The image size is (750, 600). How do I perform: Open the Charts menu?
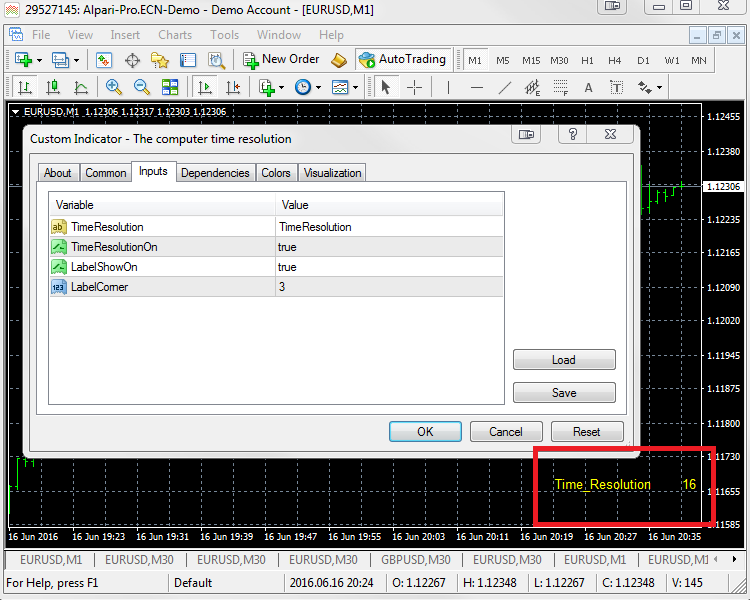click(175, 35)
